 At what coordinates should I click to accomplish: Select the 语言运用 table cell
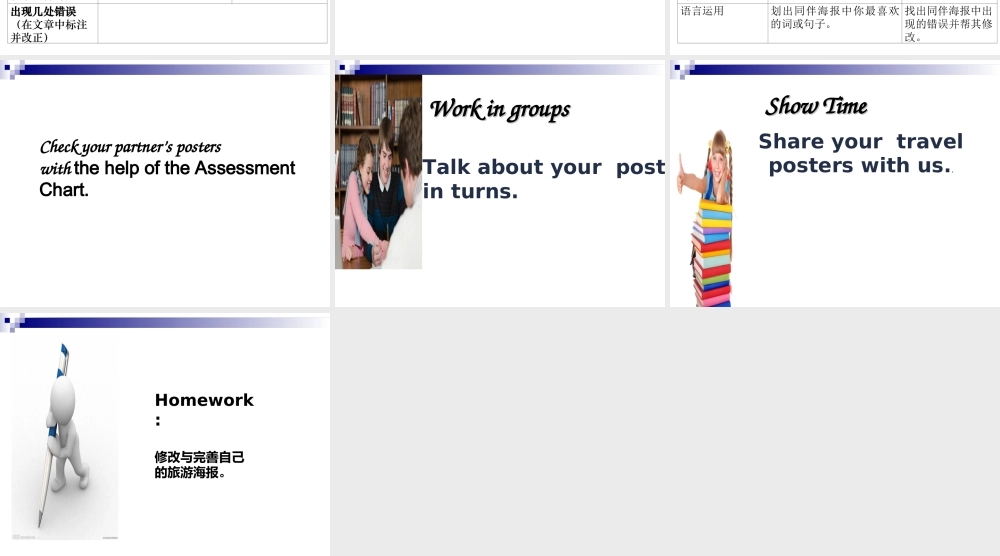coord(722,23)
